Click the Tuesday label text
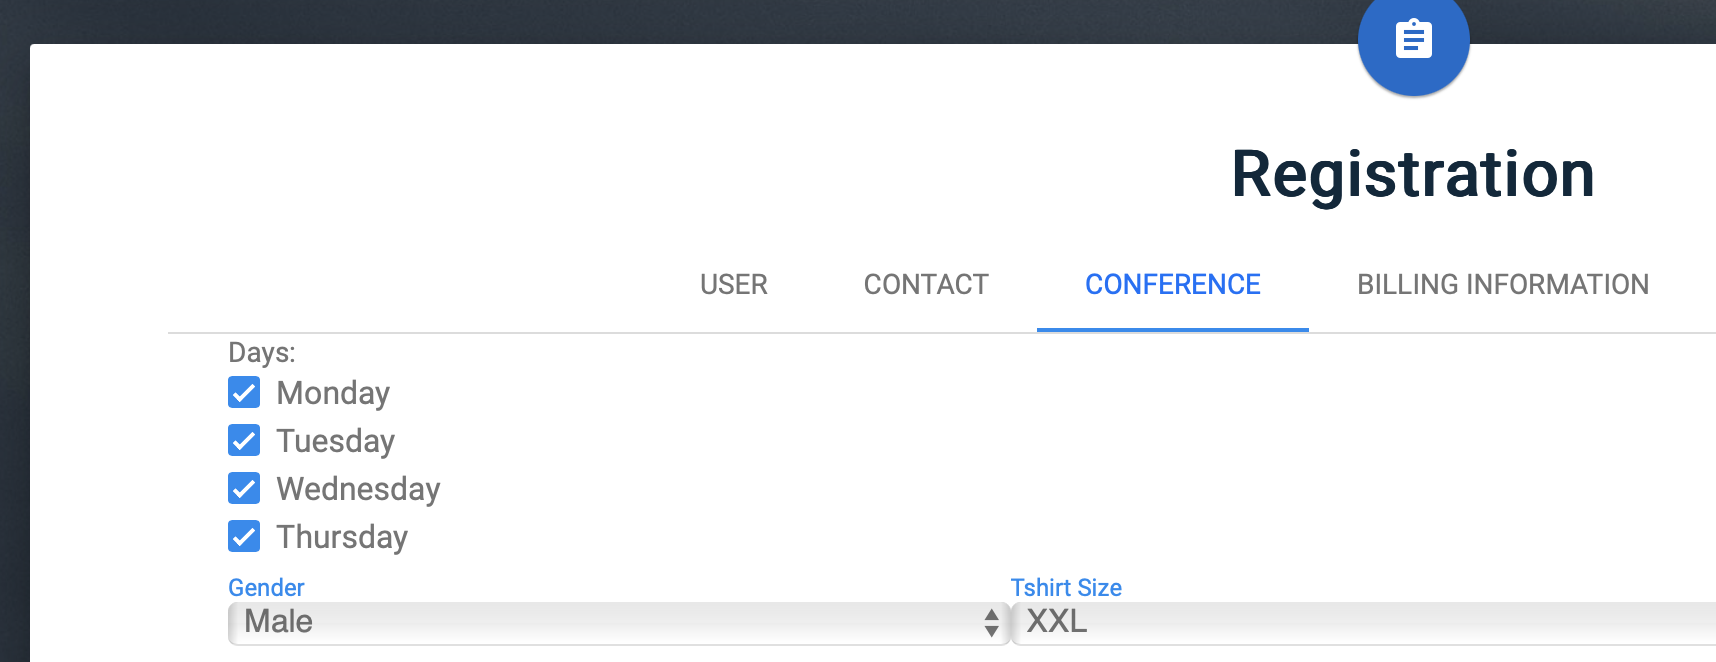The height and width of the screenshot is (662, 1716). point(335,441)
